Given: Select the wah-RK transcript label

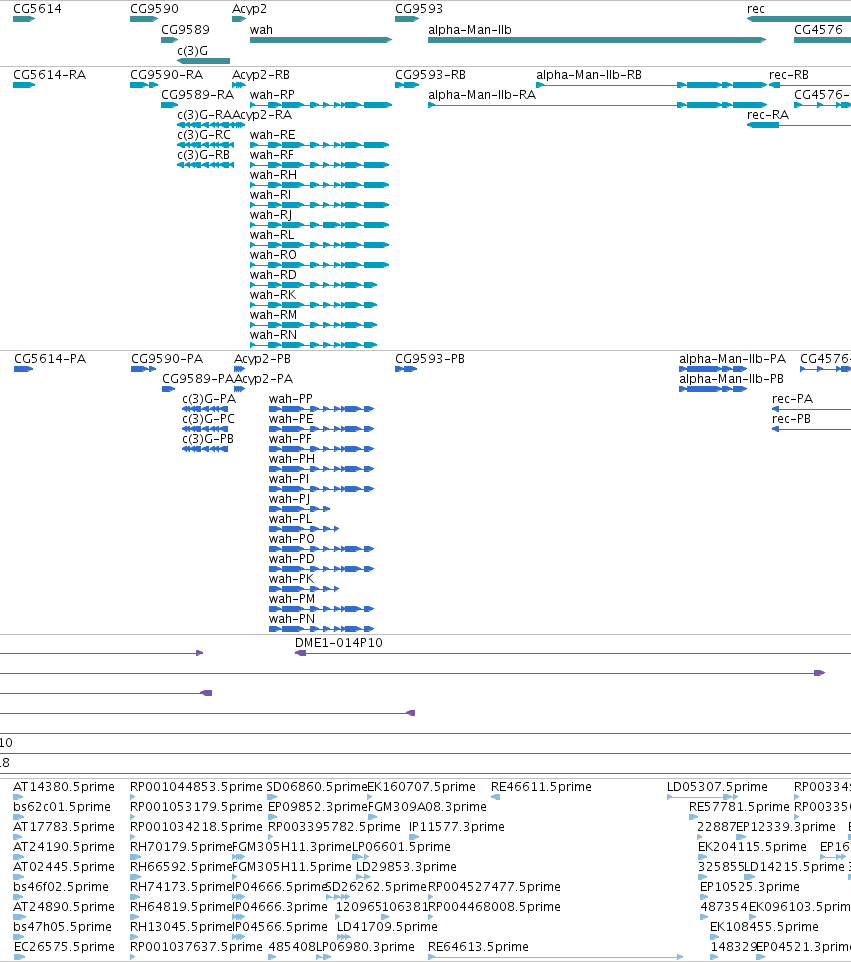Looking at the screenshot, I should coord(273,295).
